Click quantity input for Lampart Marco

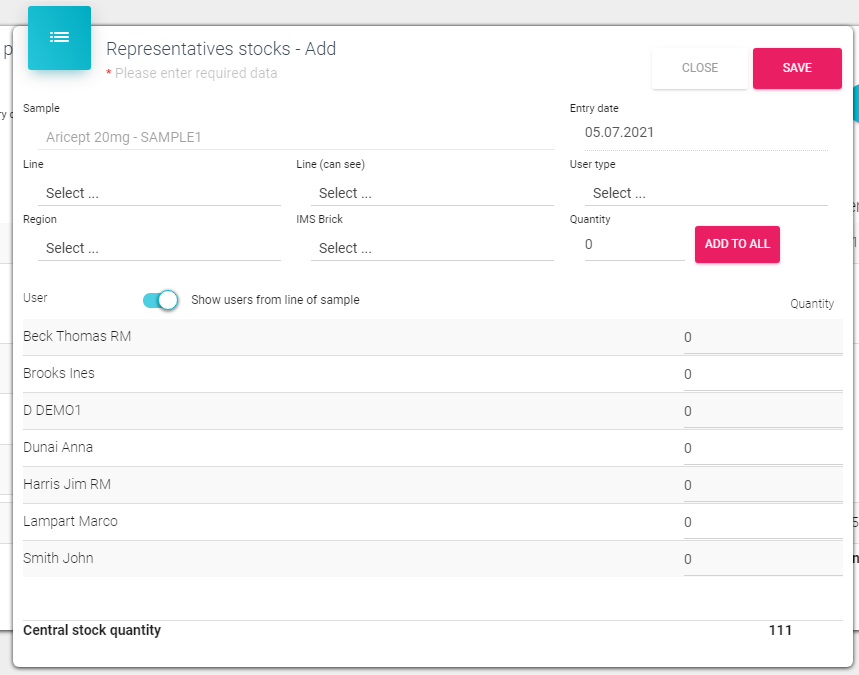click(x=762, y=523)
